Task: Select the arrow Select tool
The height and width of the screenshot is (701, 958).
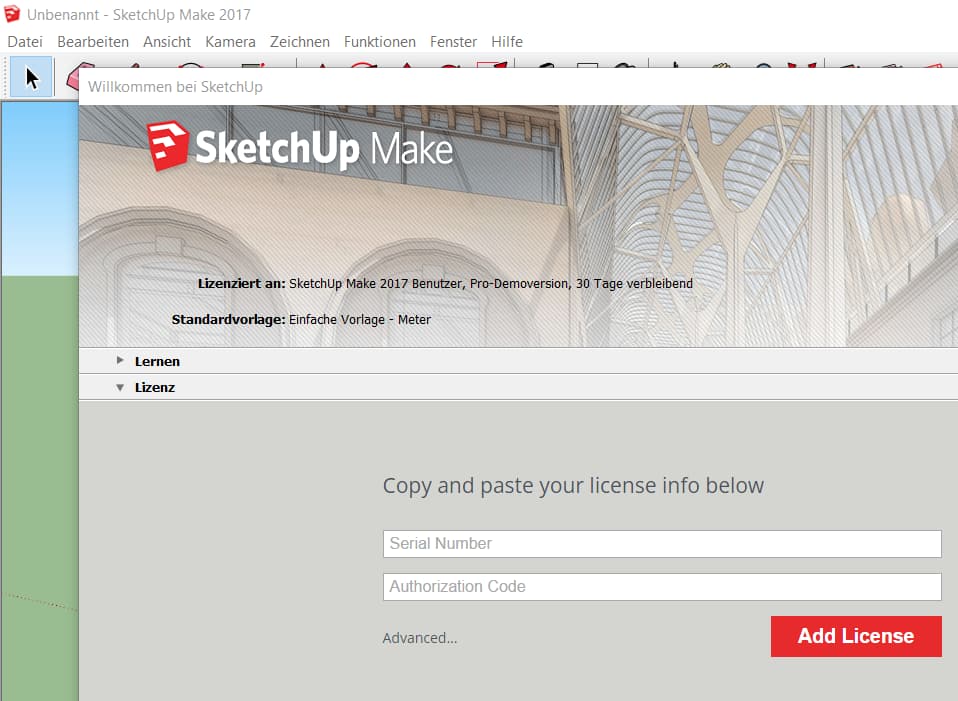Action: (31, 78)
